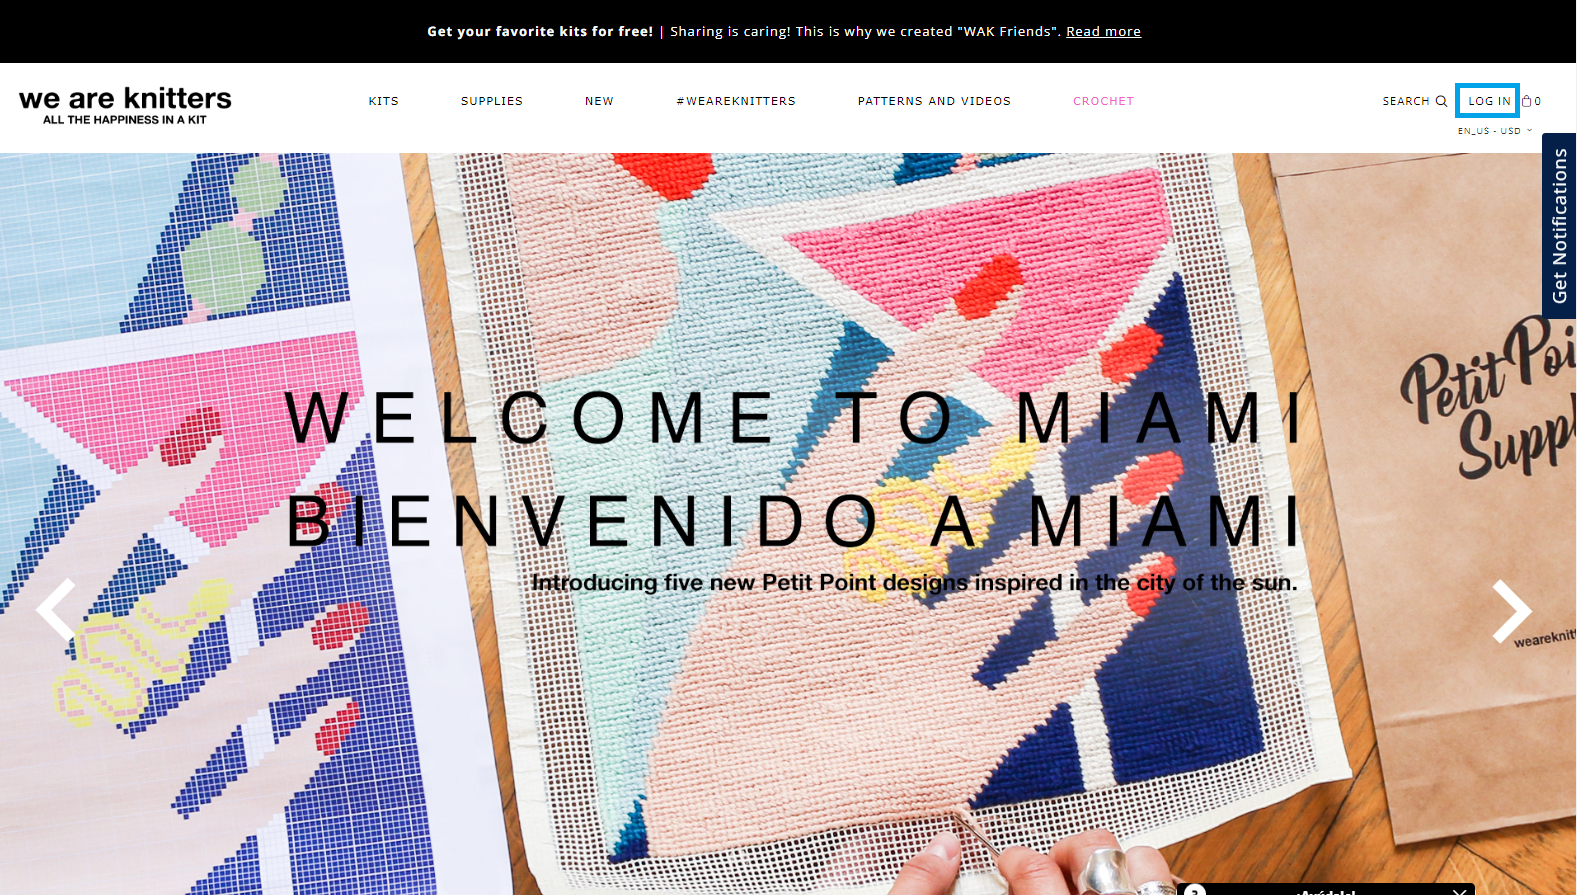Select the pink Crochet menu item
The height and width of the screenshot is (895, 1577).
click(1103, 101)
